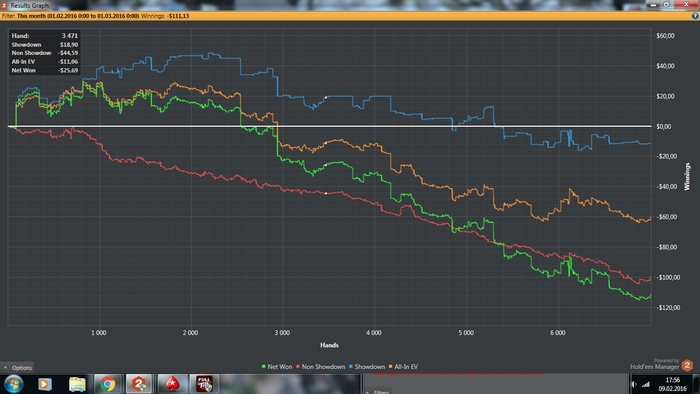
Task: Click the blue Showdown color square
Action: pos(351,367)
